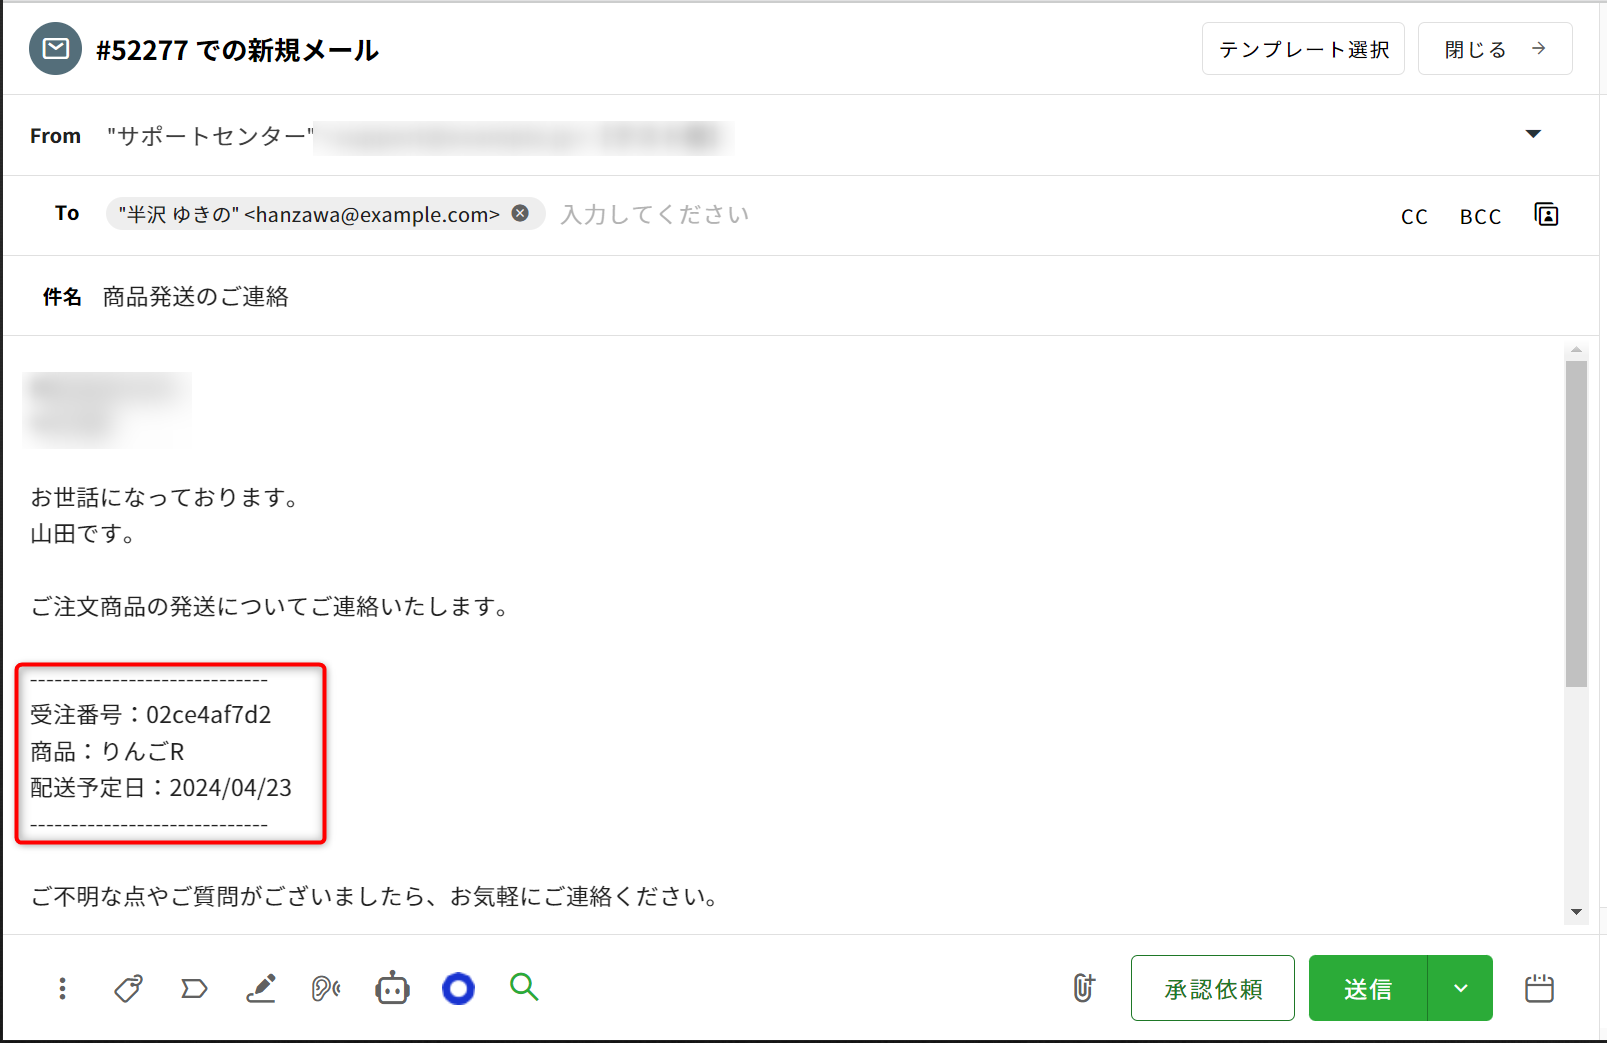The image size is (1607, 1043).
Task: Click the 閉じる close panel button
Action: pyautogui.click(x=1494, y=49)
